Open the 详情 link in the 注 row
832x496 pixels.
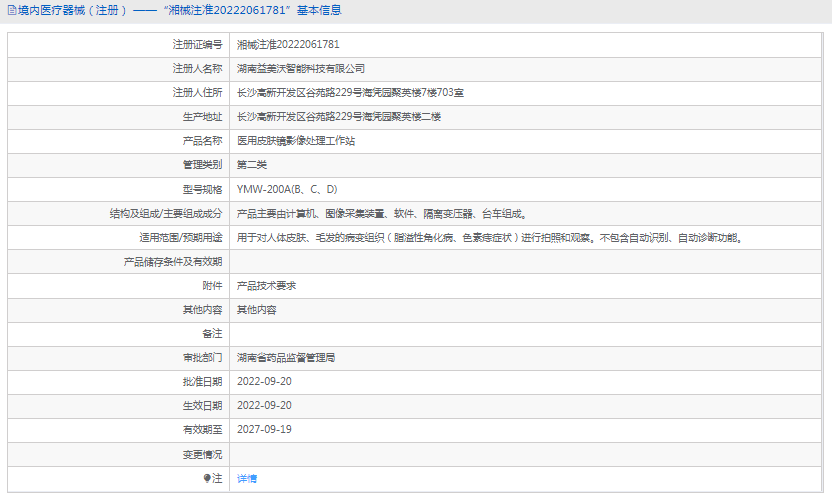[247, 478]
